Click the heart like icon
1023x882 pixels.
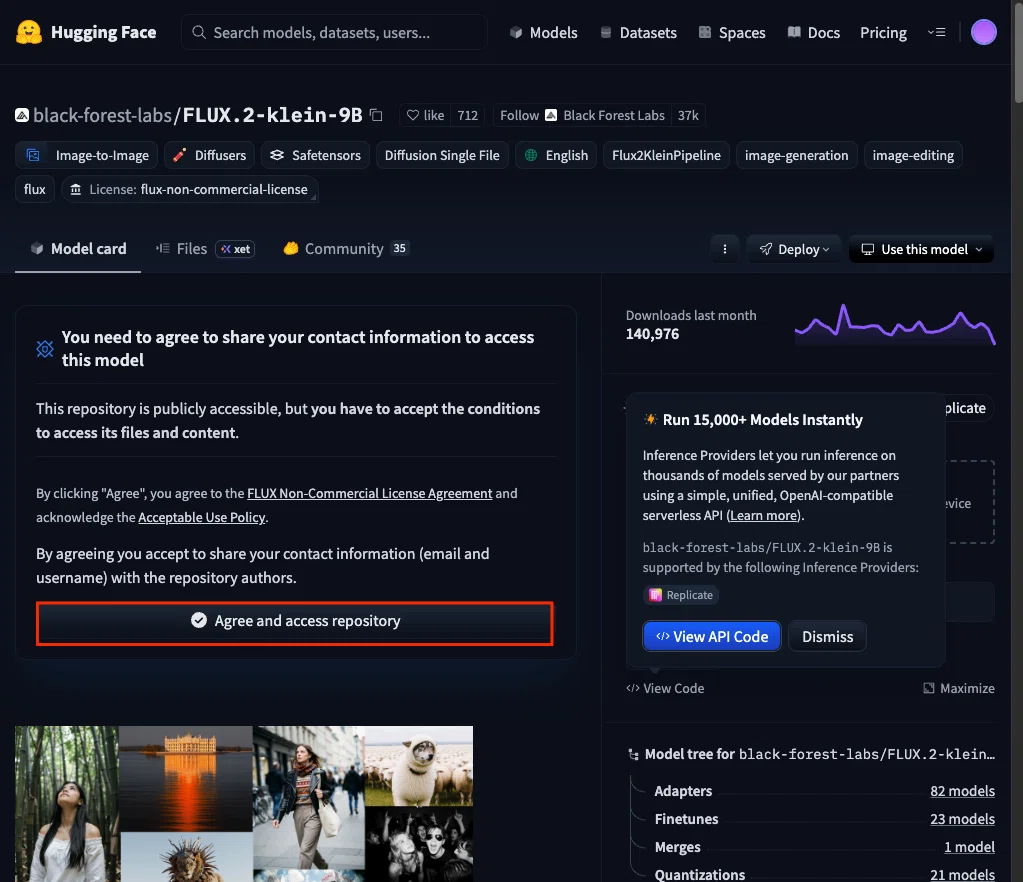pyautogui.click(x=412, y=115)
